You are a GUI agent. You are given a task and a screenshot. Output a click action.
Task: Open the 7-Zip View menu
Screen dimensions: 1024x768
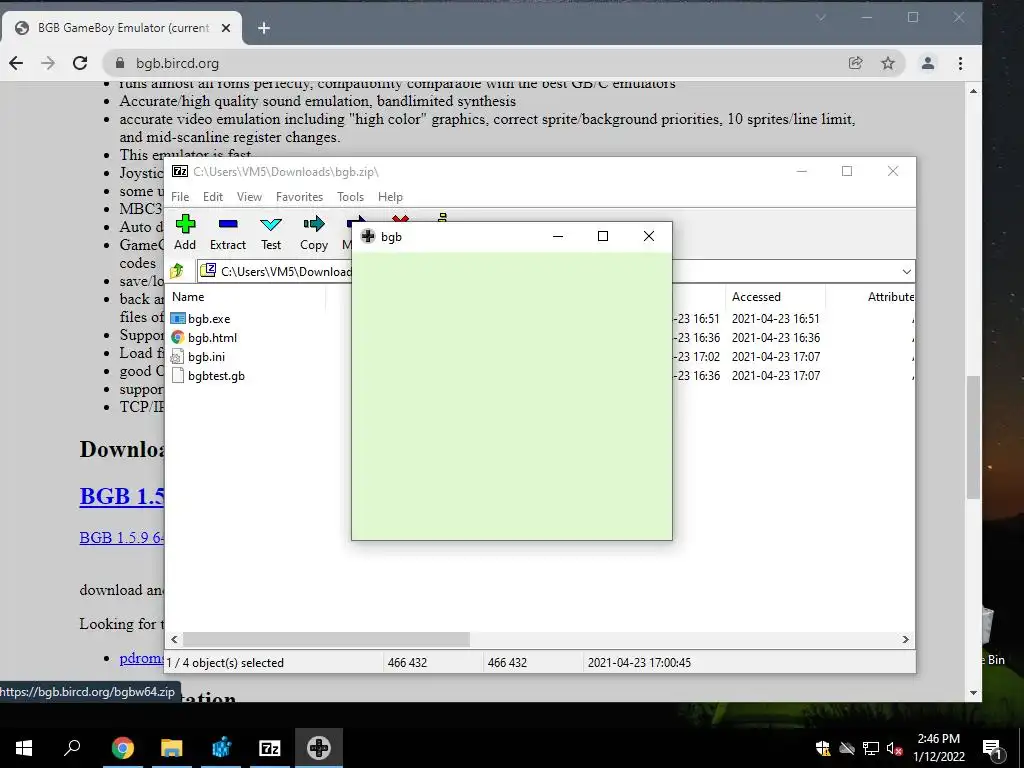click(x=249, y=197)
